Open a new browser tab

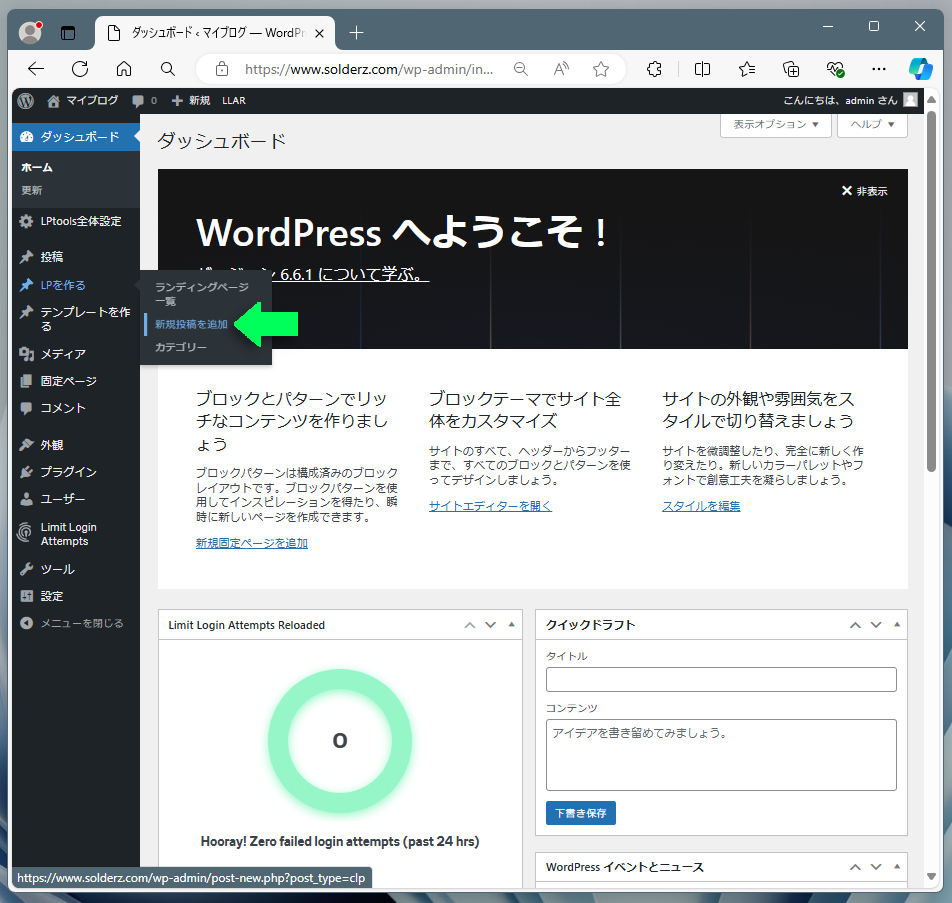[356, 33]
